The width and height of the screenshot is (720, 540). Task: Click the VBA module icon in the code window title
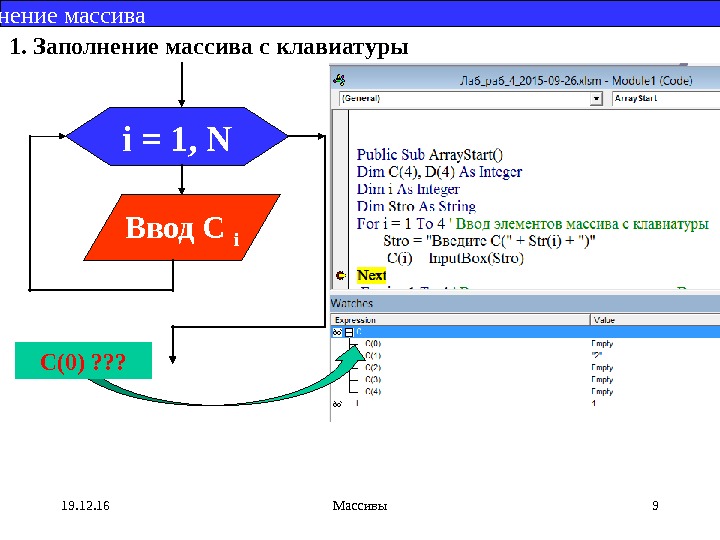[x=339, y=80]
